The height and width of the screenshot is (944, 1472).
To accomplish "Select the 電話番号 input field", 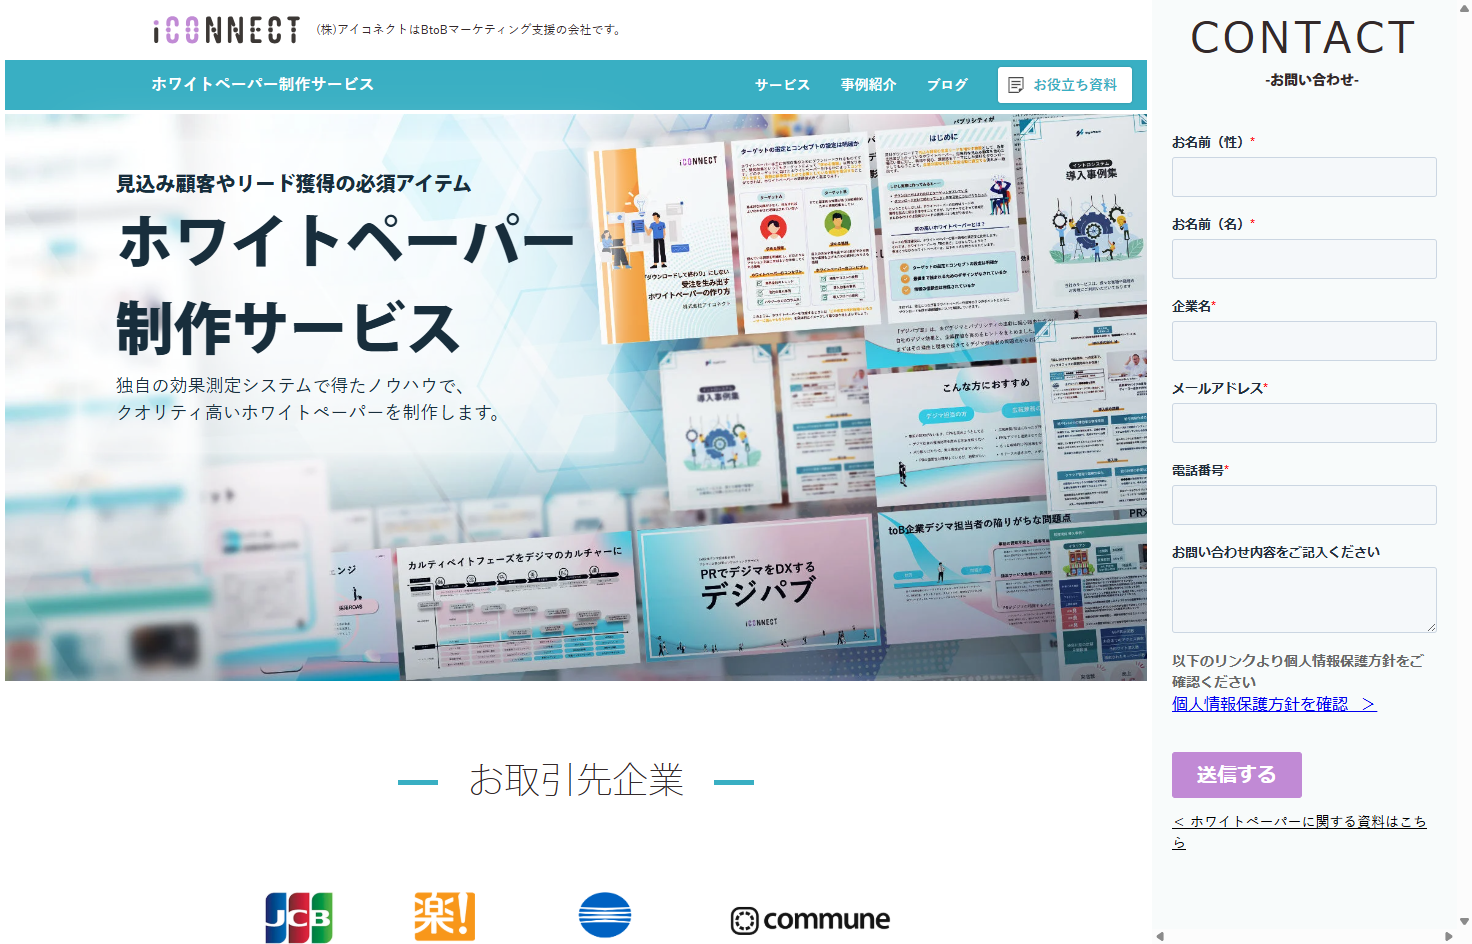I will click(1303, 504).
